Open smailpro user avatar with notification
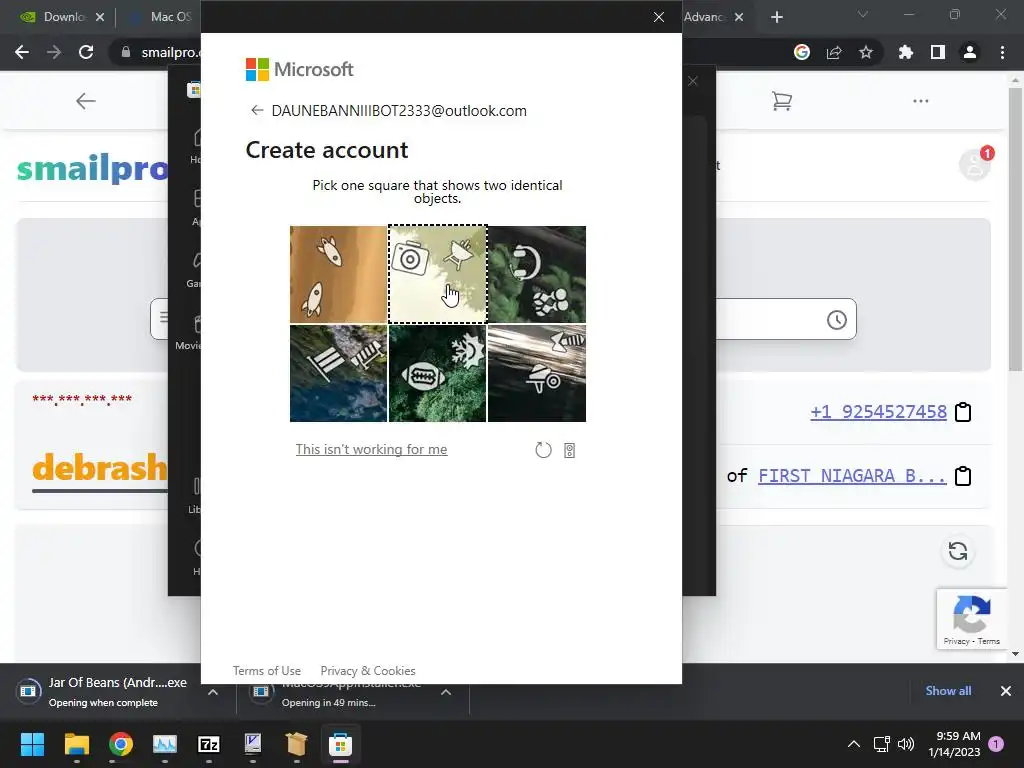Screen dimensions: 1024x768 click(975, 164)
